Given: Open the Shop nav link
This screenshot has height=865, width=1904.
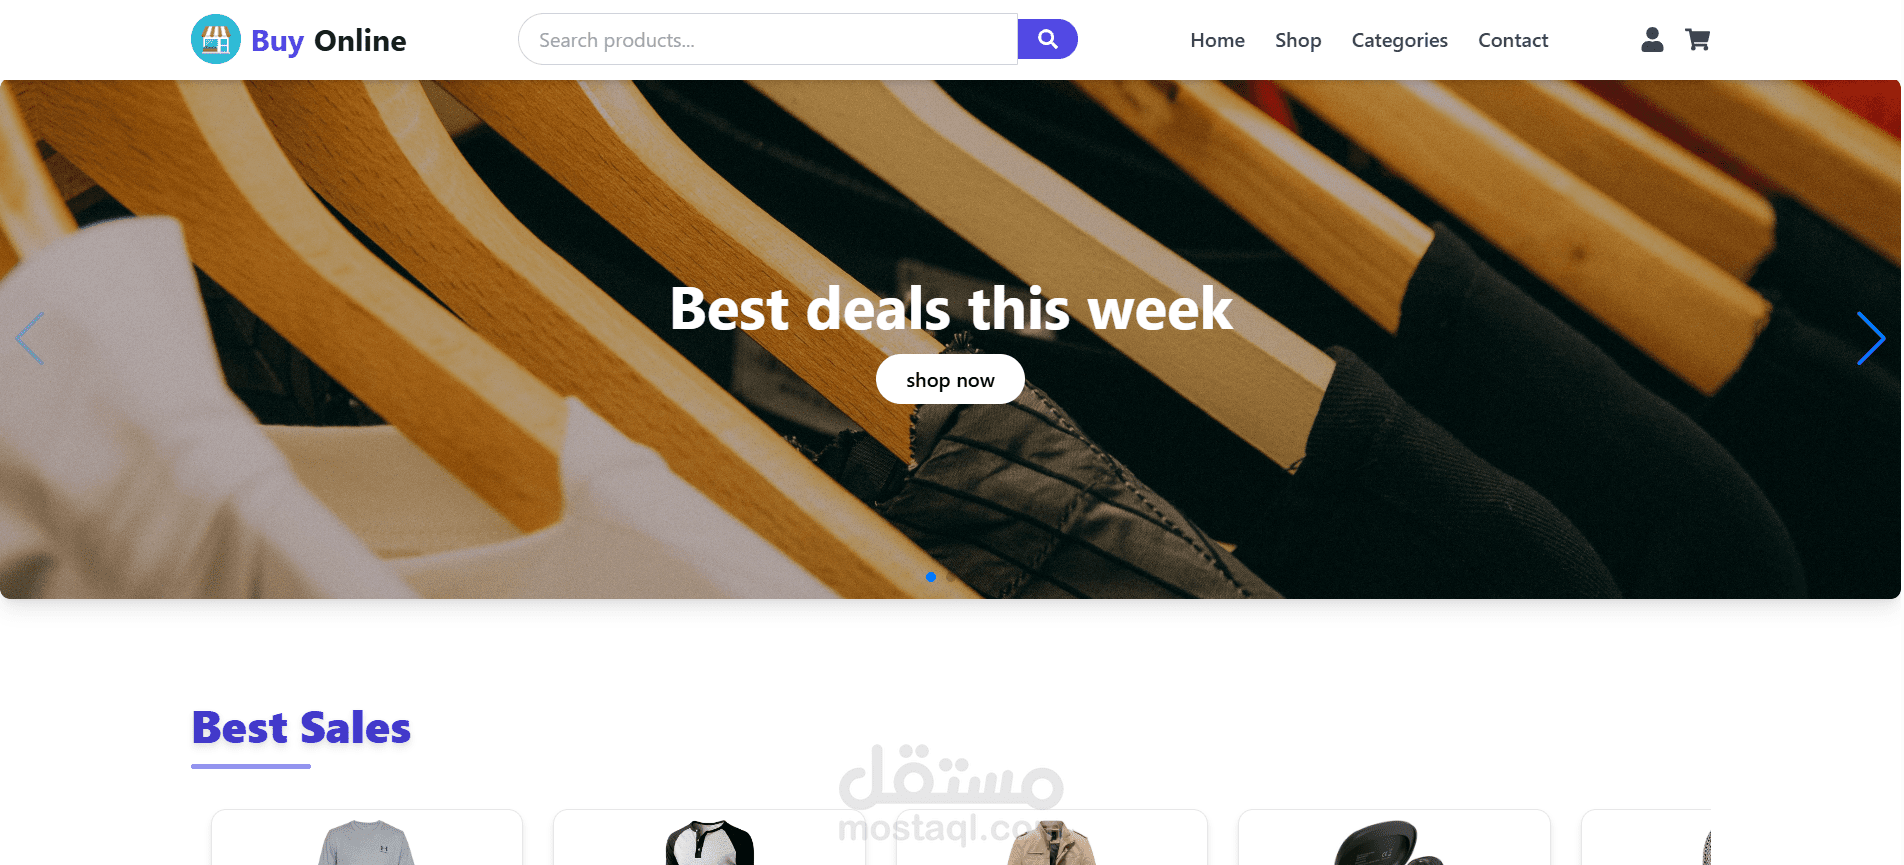Looking at the screenshot, I should 1298,40.
